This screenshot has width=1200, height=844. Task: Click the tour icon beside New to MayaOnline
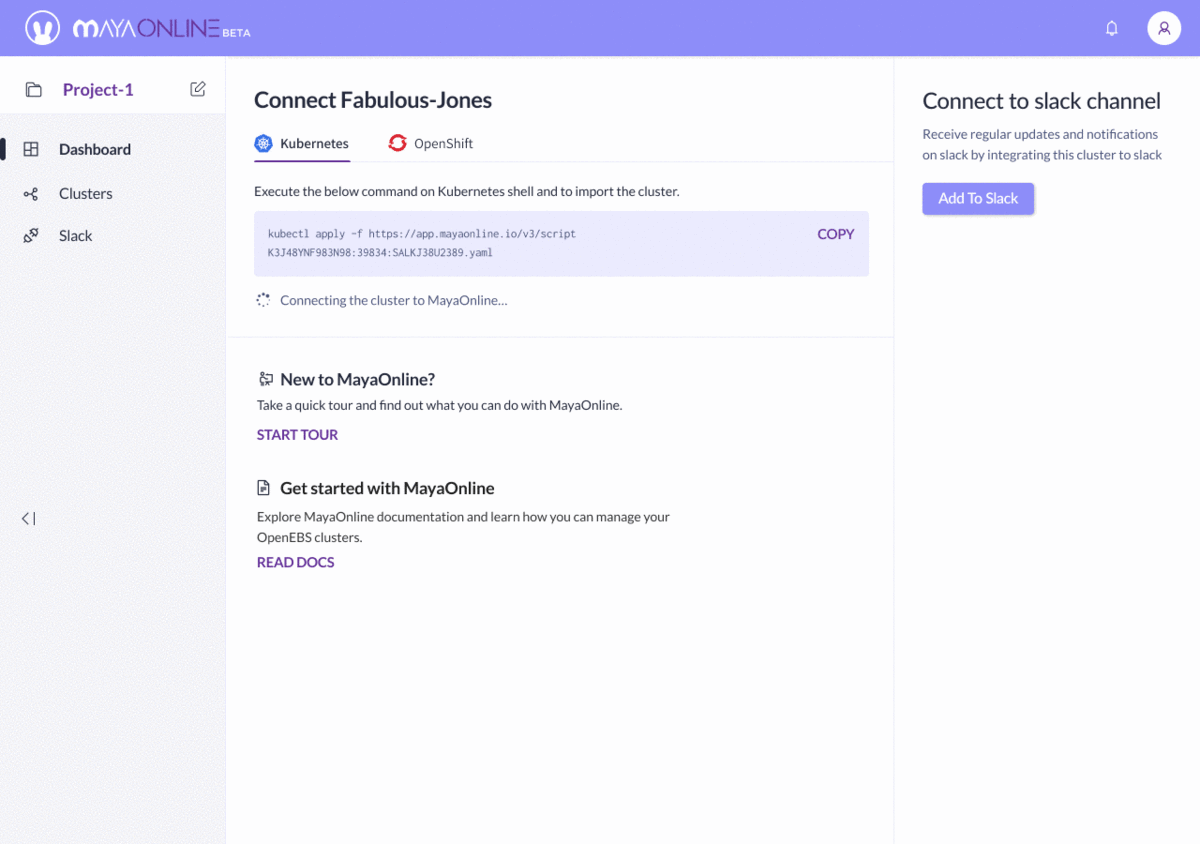[265, 379]
